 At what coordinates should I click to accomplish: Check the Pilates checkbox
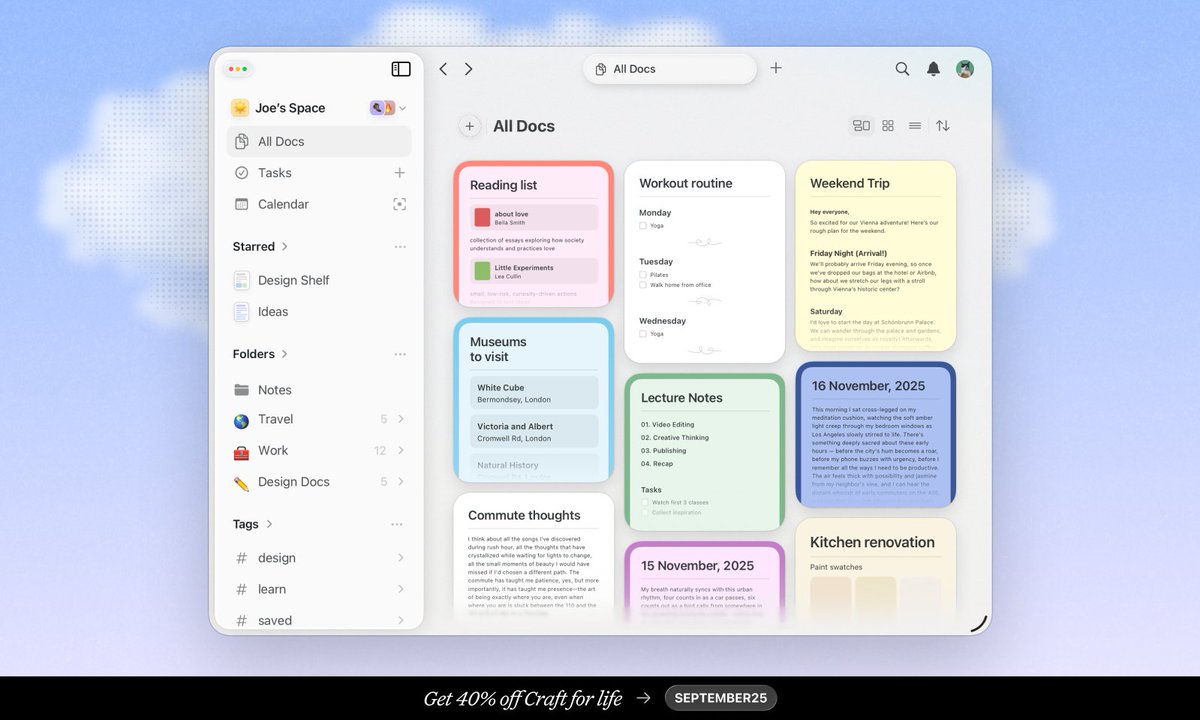tap(643, 274)
